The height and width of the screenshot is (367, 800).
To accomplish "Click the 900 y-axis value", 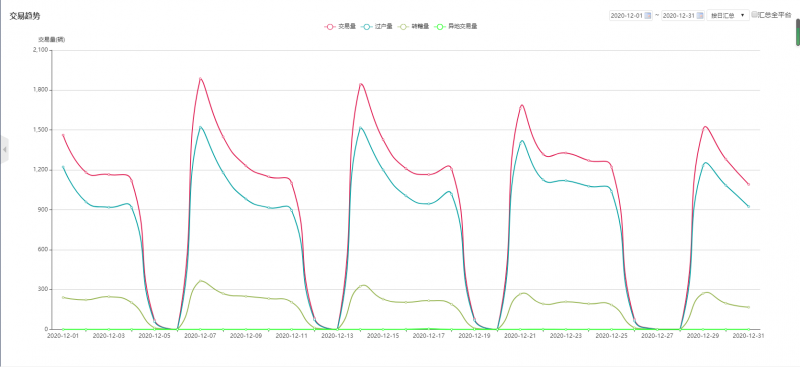I will [43, 210].
